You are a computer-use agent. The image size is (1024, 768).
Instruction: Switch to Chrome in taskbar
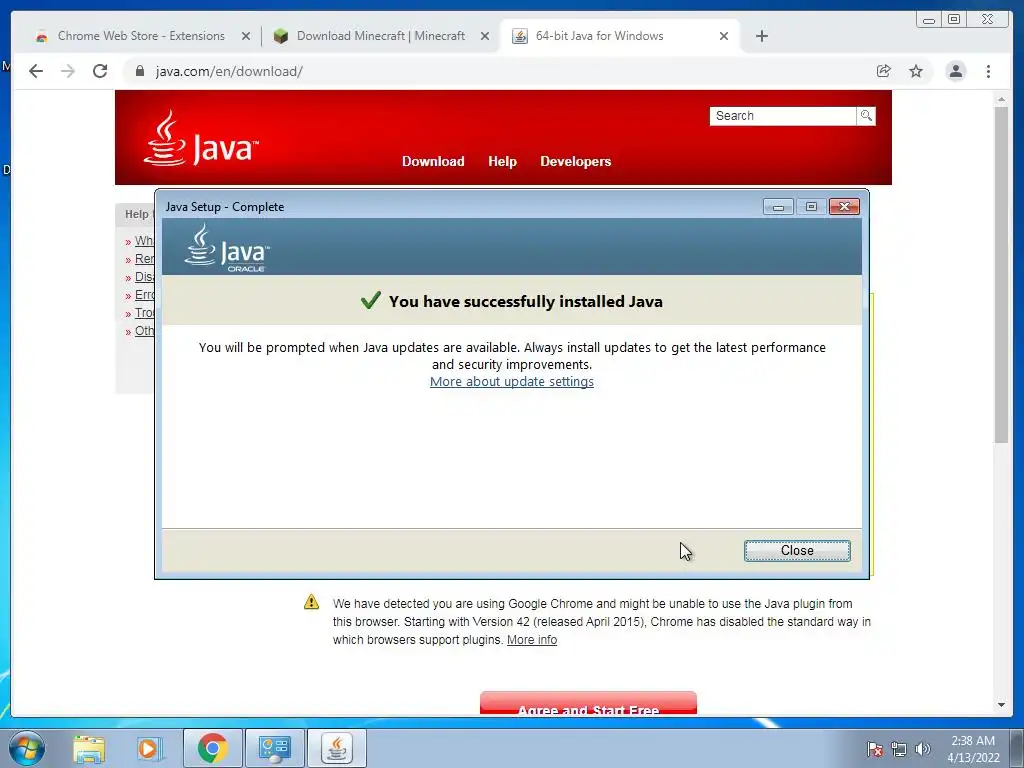pos(212,748)
